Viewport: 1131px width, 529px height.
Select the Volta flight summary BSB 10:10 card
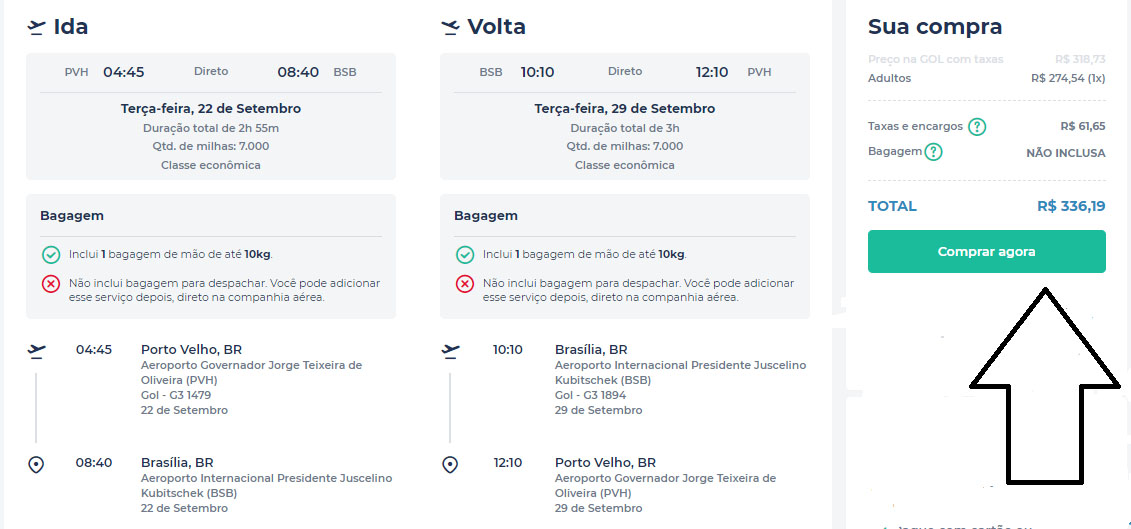(x=624, y=116)
